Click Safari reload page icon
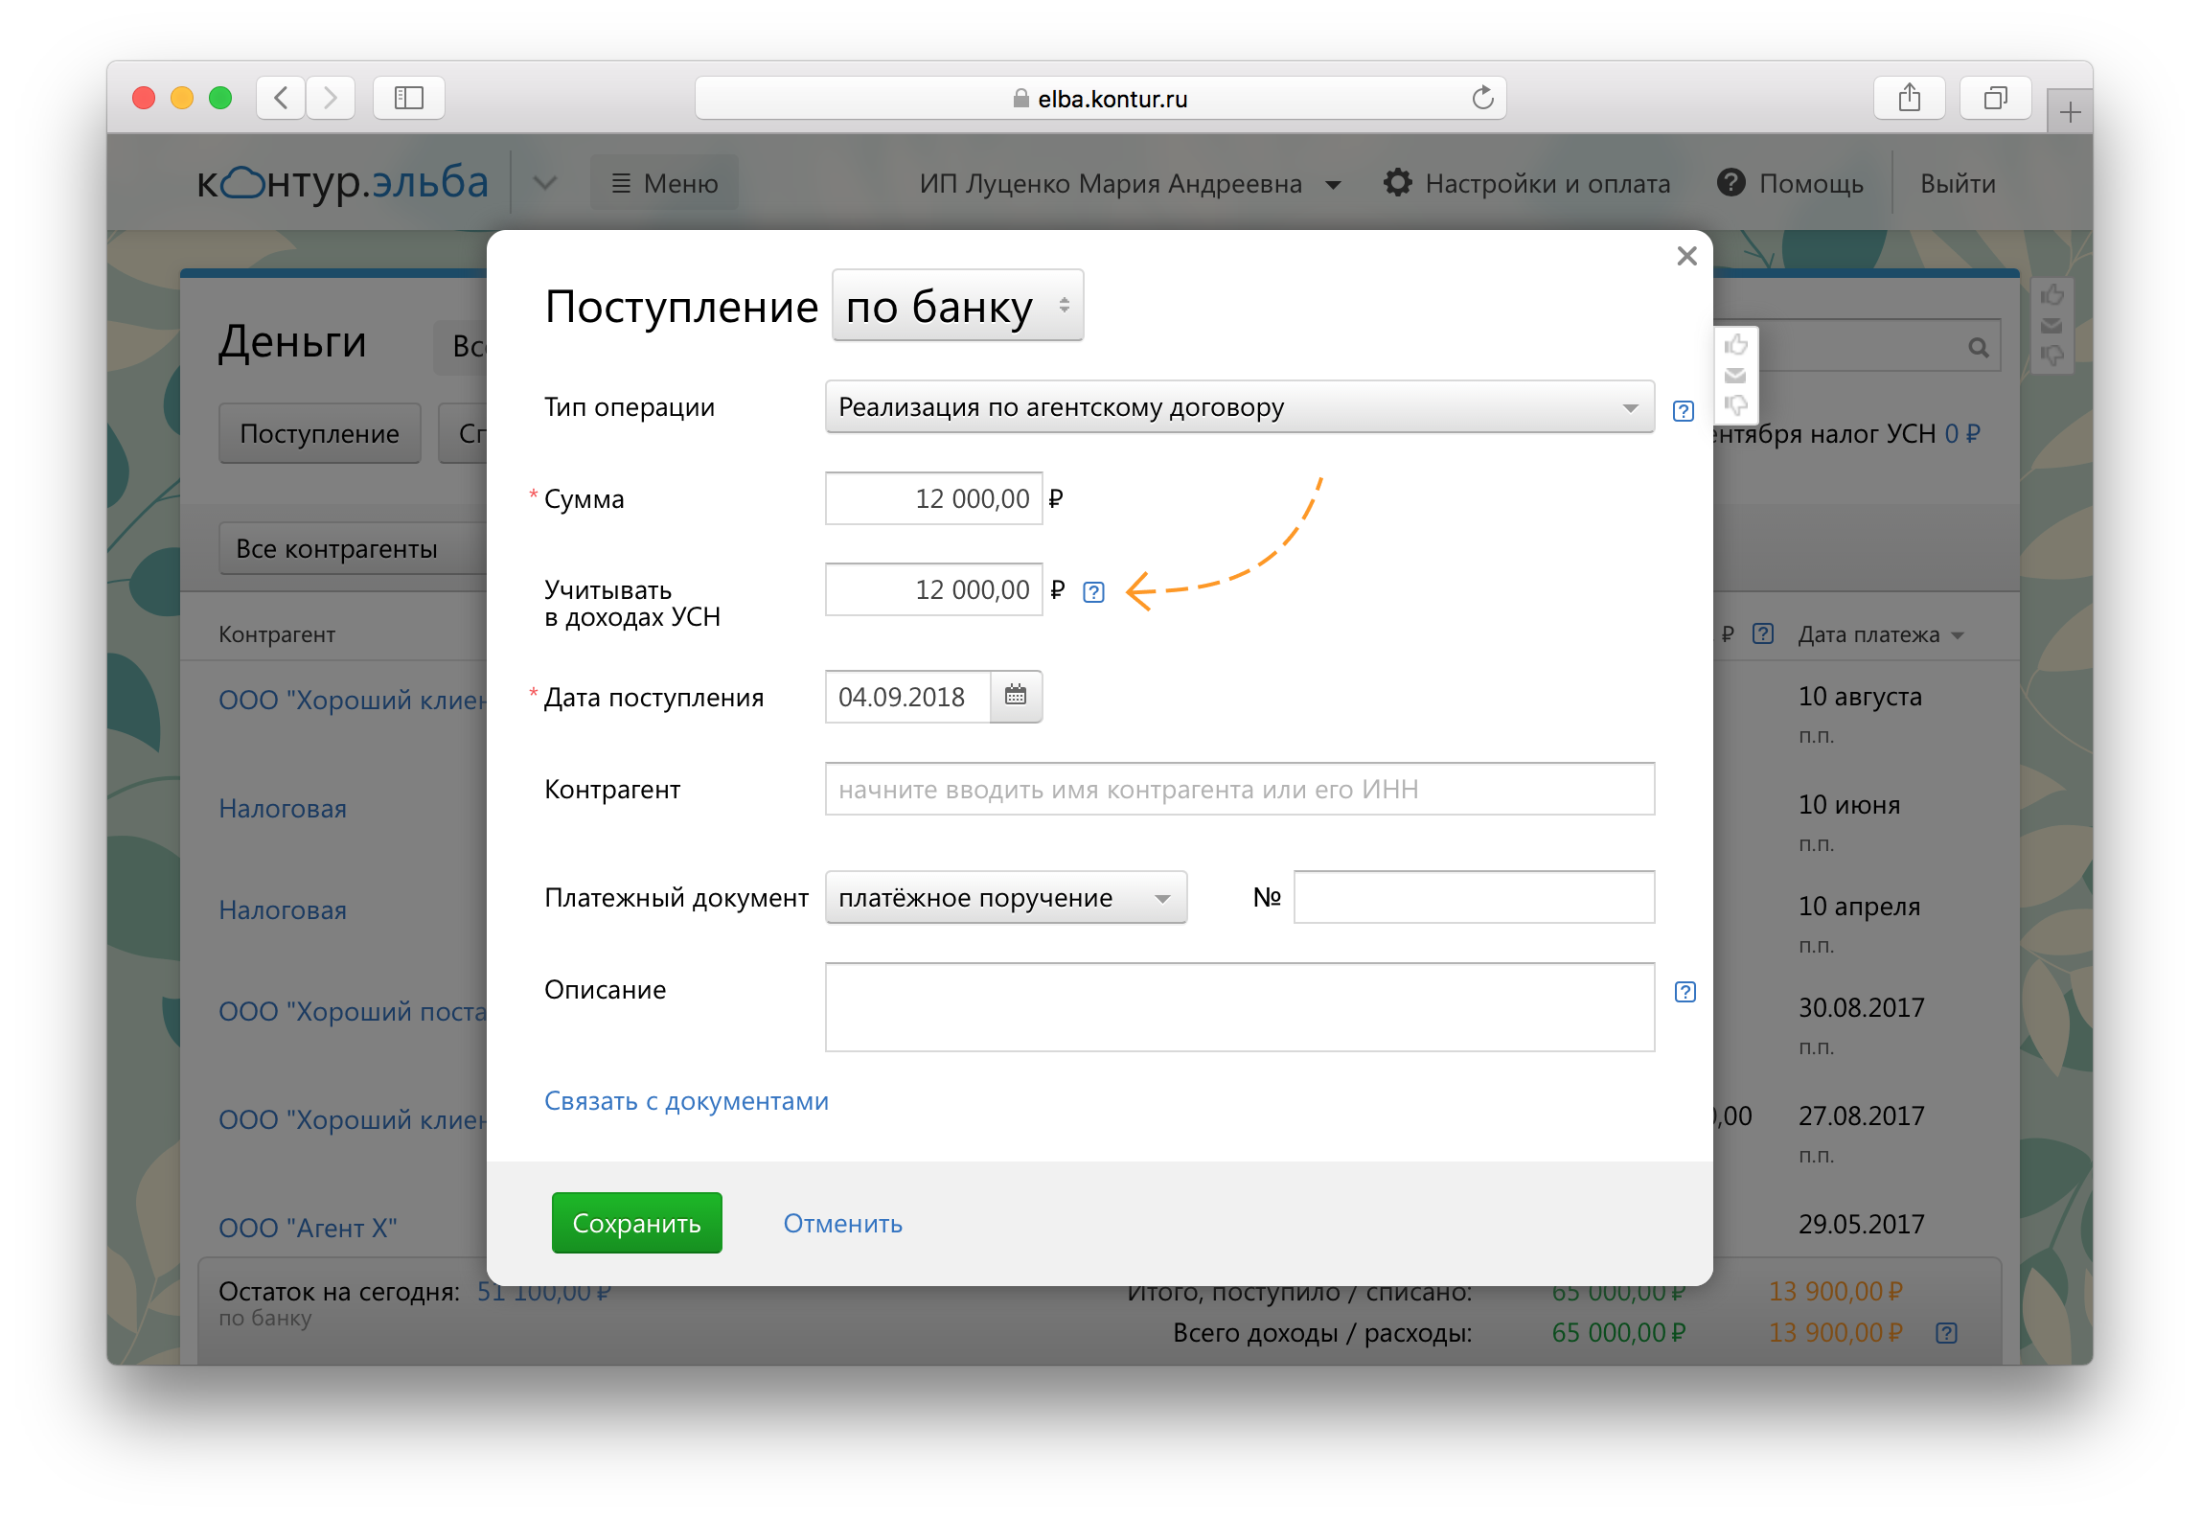 [1482, 98]
